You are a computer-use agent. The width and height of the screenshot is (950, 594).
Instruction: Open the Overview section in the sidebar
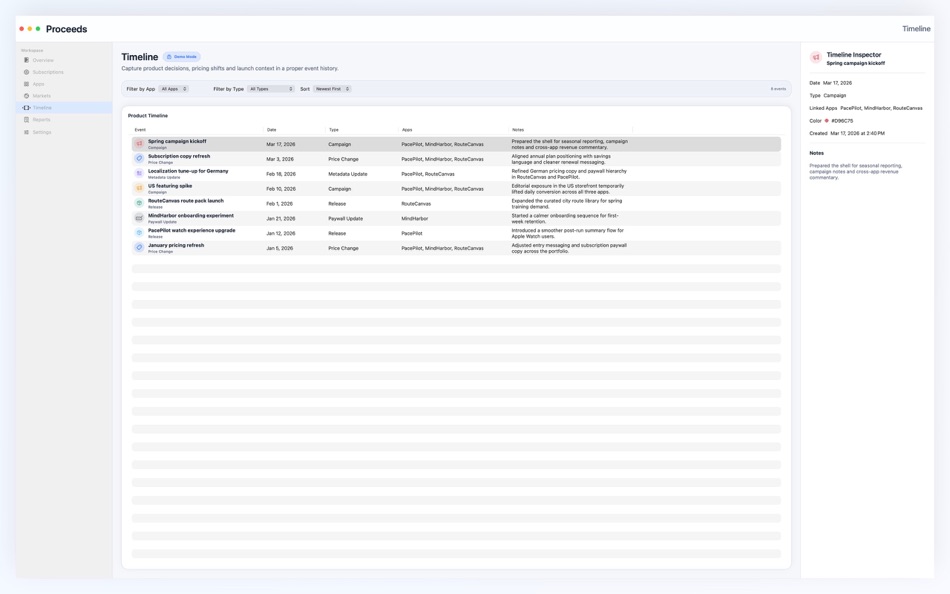(x=26, y=60)
